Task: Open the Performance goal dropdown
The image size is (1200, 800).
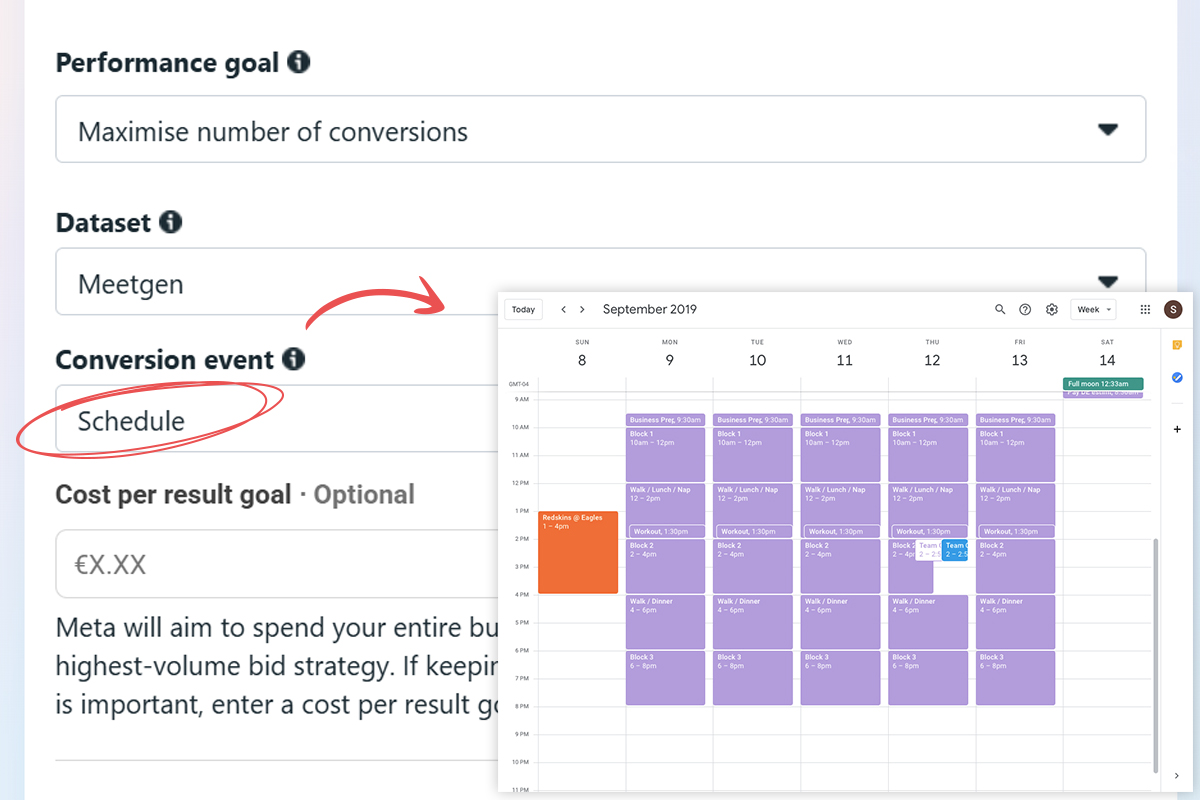Action: [600, 130]
